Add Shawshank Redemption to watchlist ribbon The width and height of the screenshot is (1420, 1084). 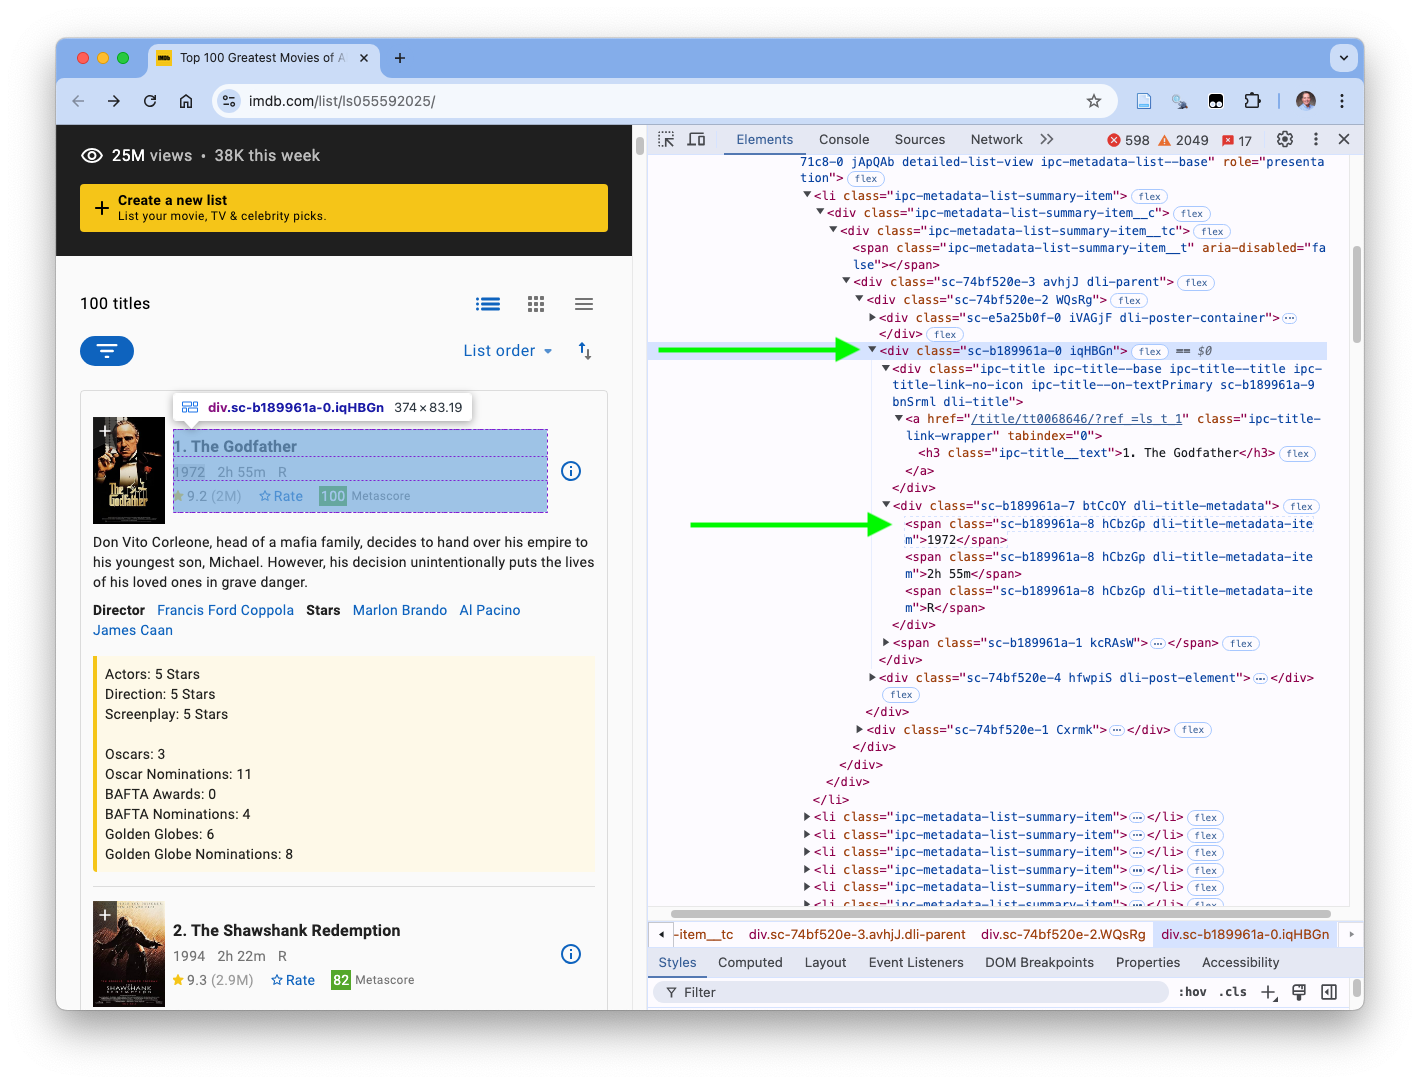click(x=105, y=914)
